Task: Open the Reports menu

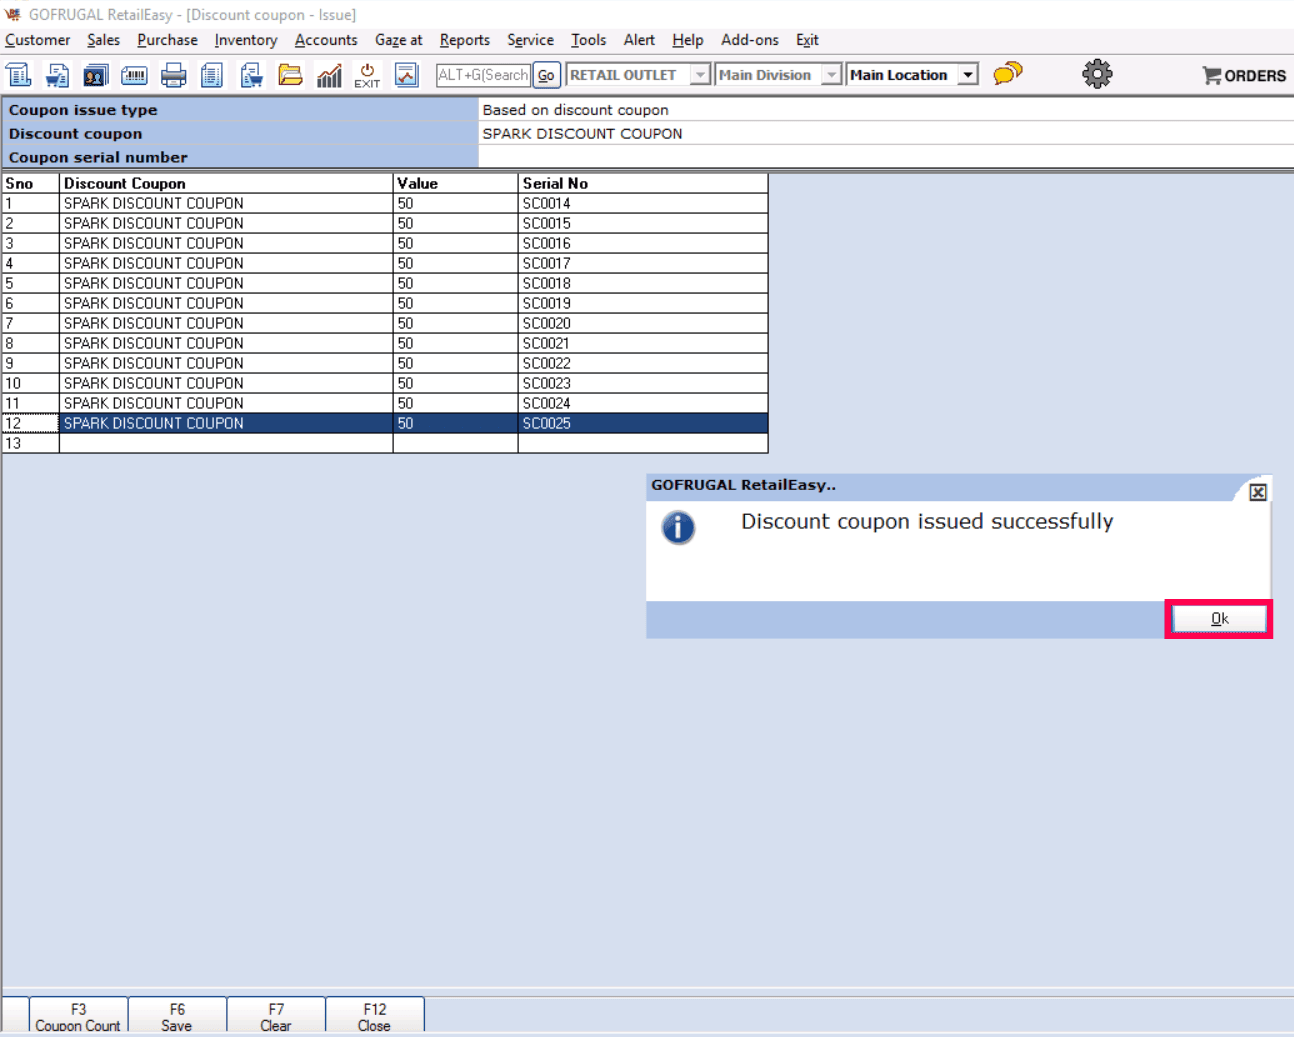Action: pos(464,40)
